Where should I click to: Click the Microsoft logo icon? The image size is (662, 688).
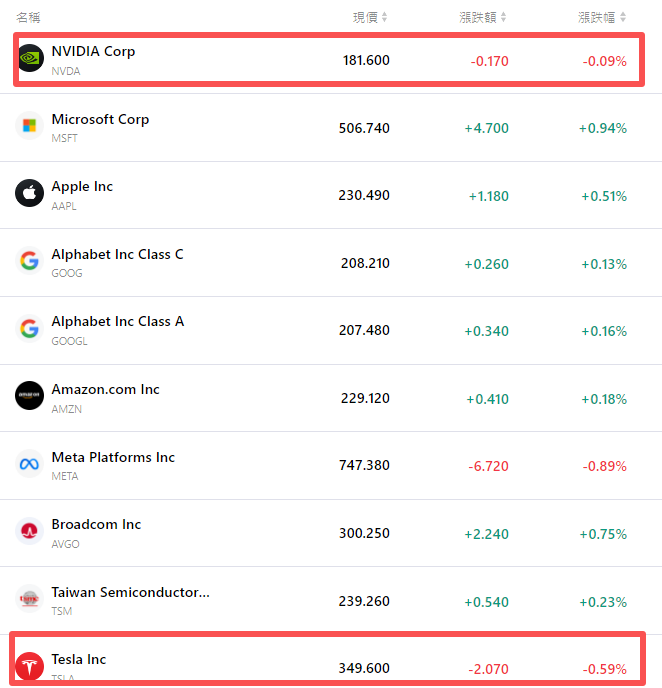coord(30,126)
